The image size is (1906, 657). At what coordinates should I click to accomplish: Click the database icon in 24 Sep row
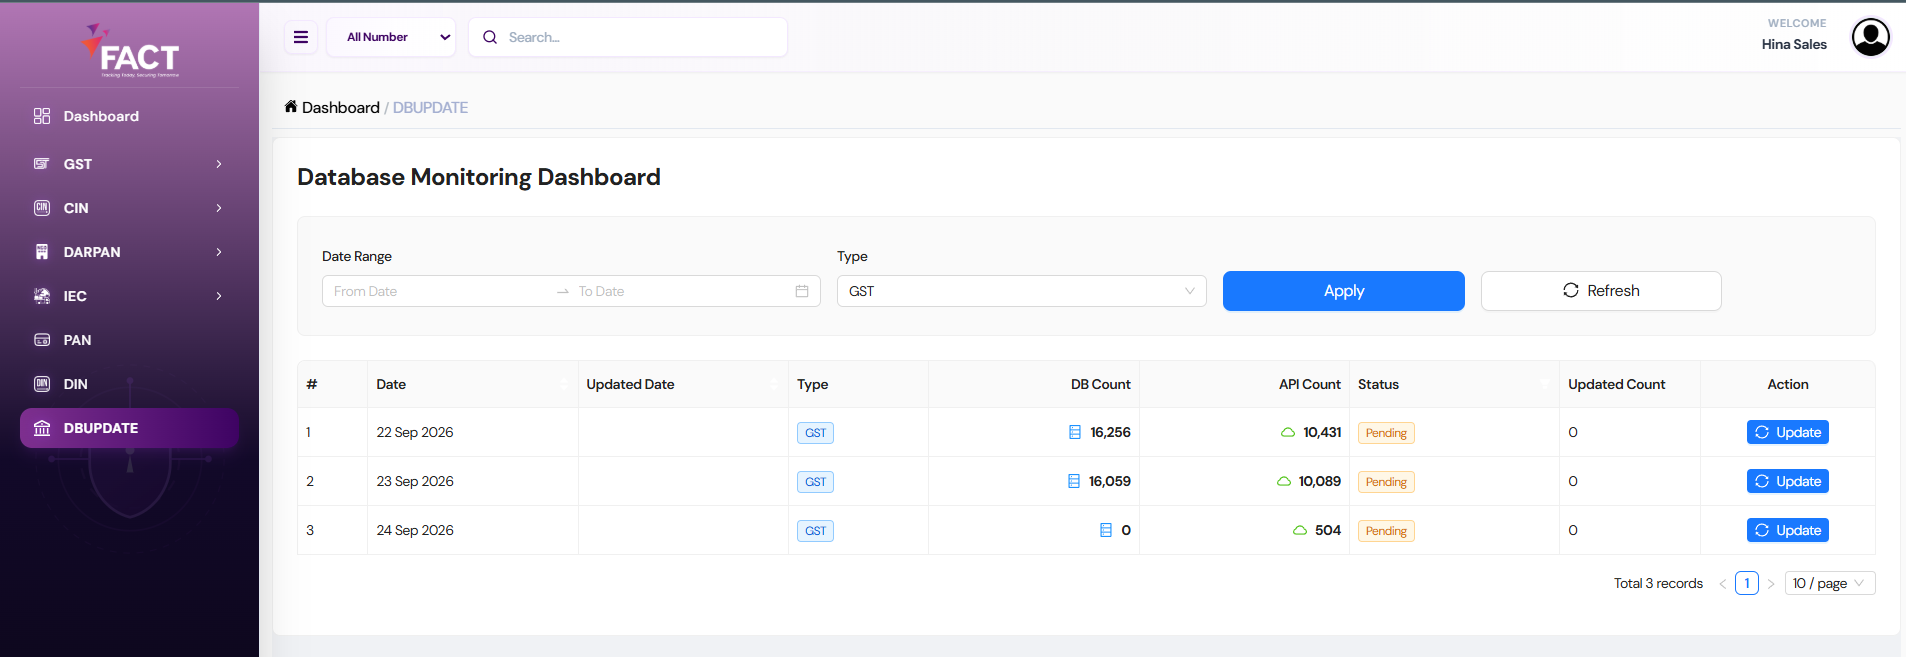[x=1106, y=530]
